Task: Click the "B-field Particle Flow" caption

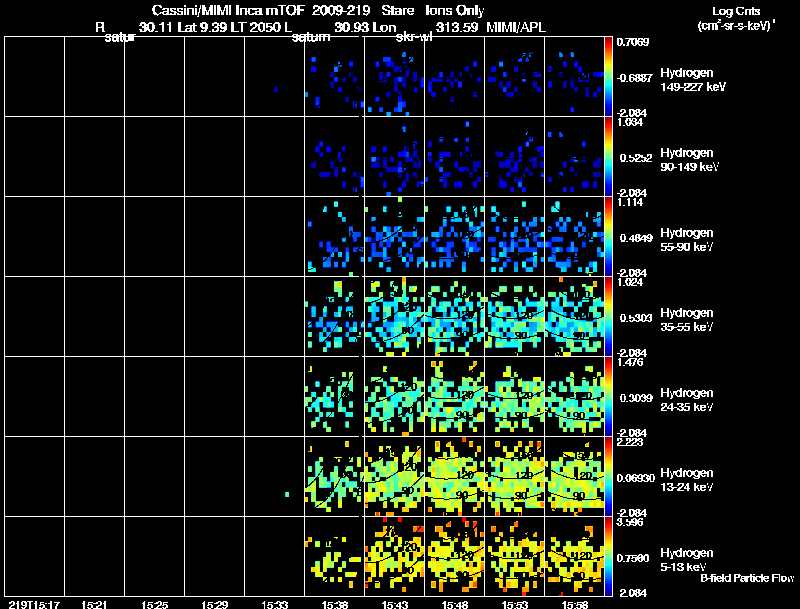Action: (x=747, y=578)
